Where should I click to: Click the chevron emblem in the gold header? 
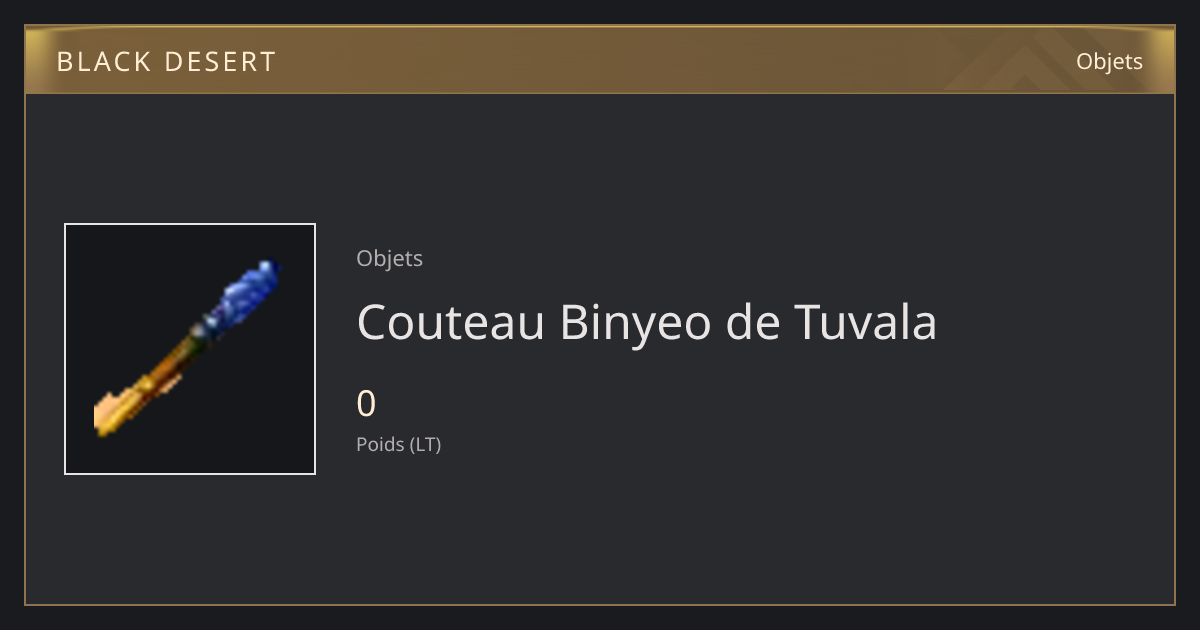click(x=1010, y=62)
